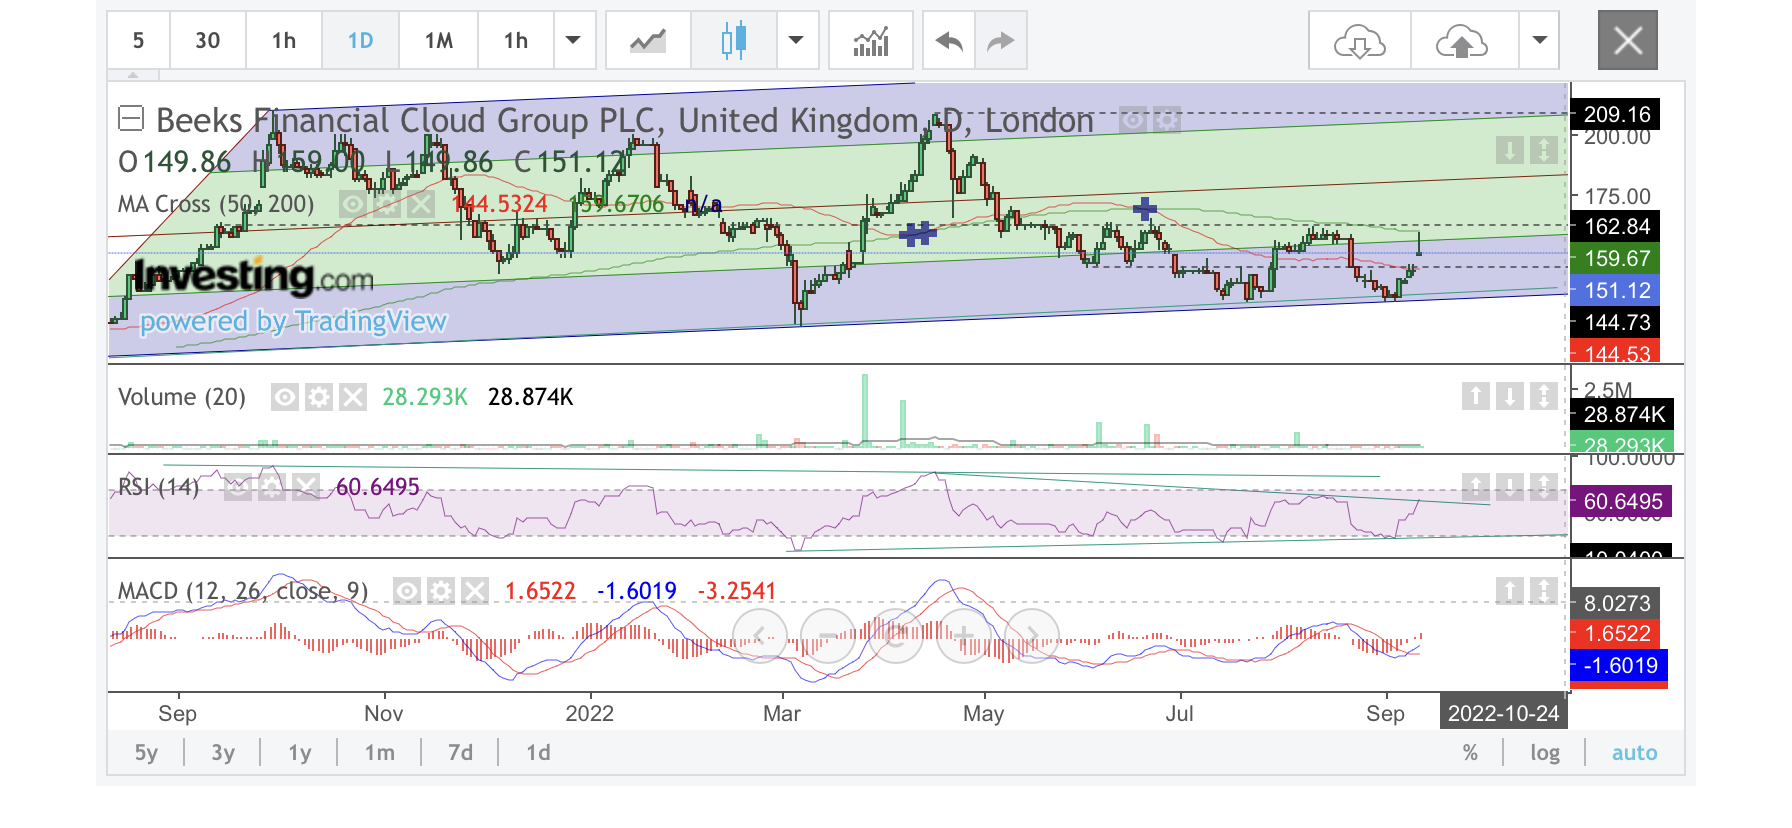The width and height of the screenshot is (1792, 828).
Task: Click the cloud download (load chart) icon
Action: (1360, 41)
